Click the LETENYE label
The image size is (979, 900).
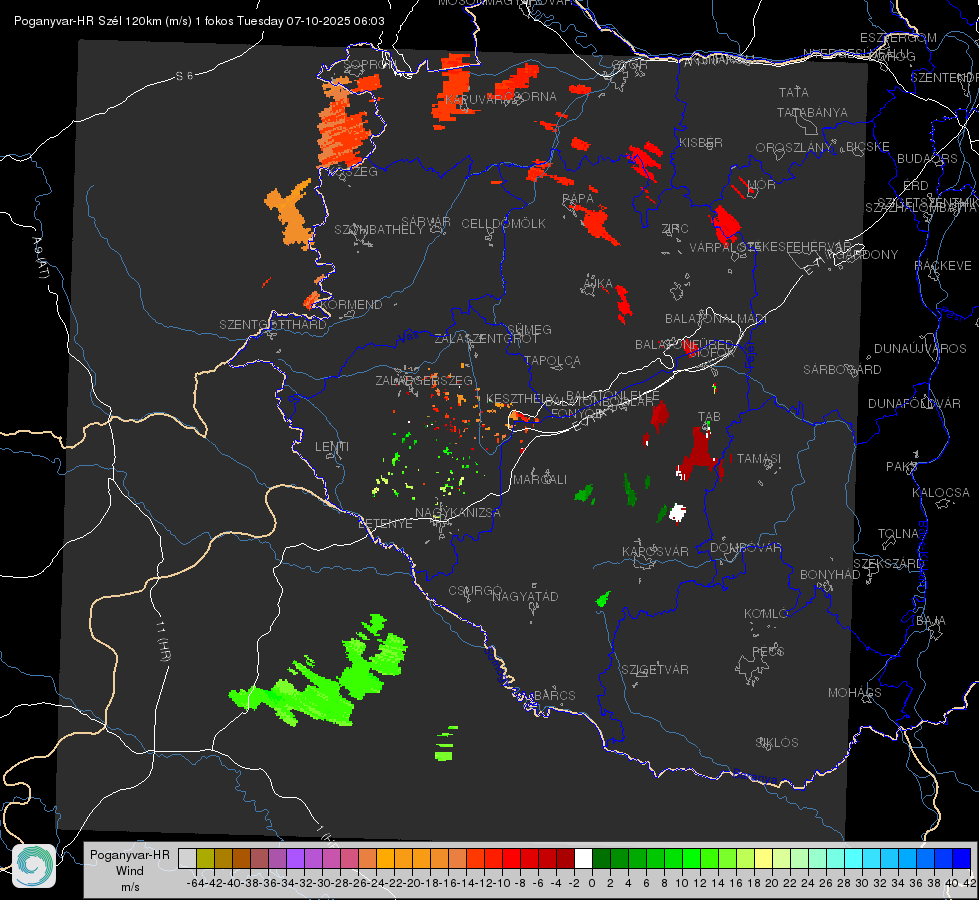point(385,524)
